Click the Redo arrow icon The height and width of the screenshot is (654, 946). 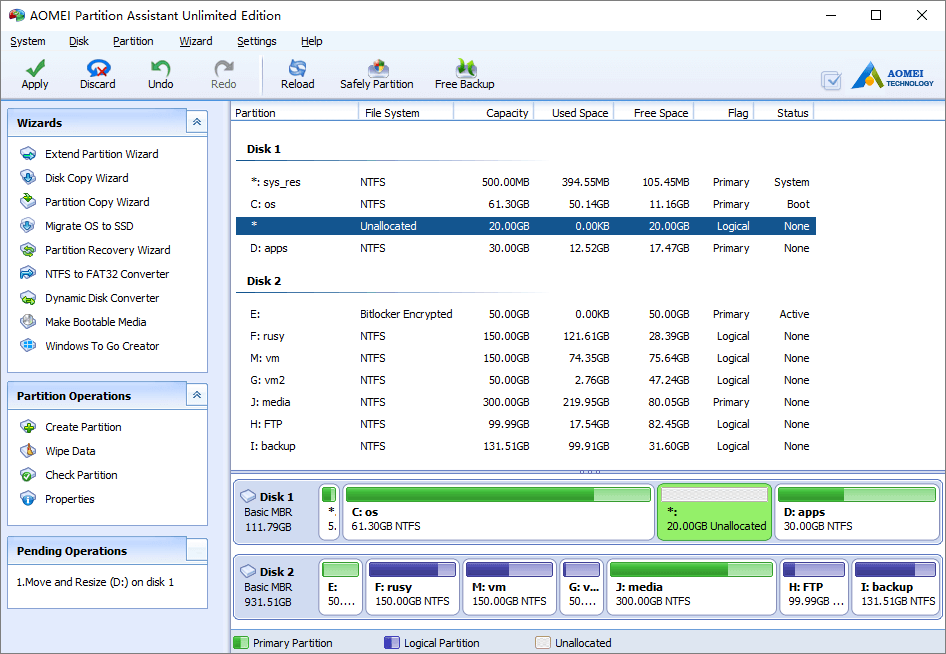224,68
